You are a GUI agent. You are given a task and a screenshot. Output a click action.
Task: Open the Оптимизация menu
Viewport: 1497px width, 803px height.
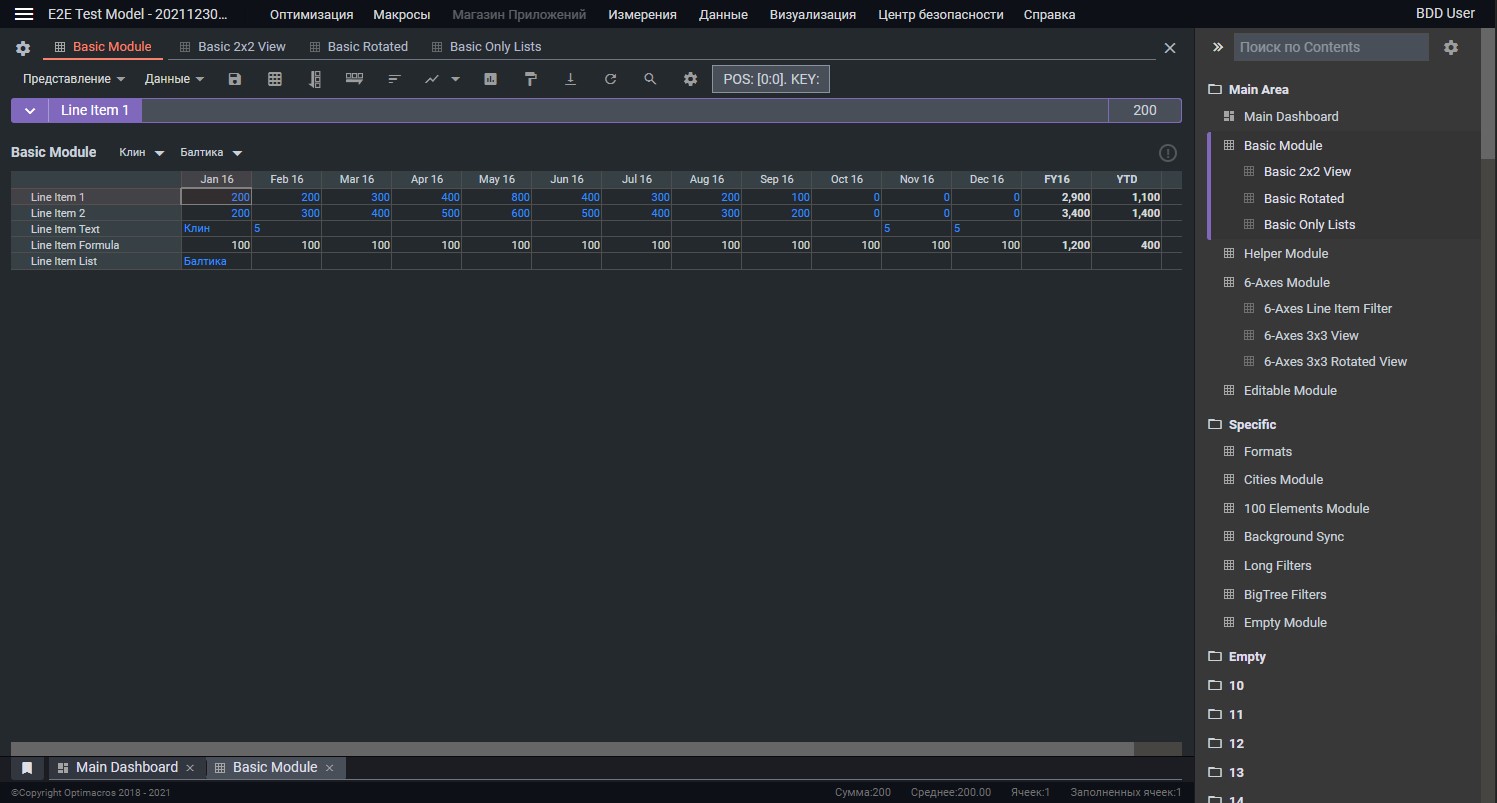coord(311,14)
